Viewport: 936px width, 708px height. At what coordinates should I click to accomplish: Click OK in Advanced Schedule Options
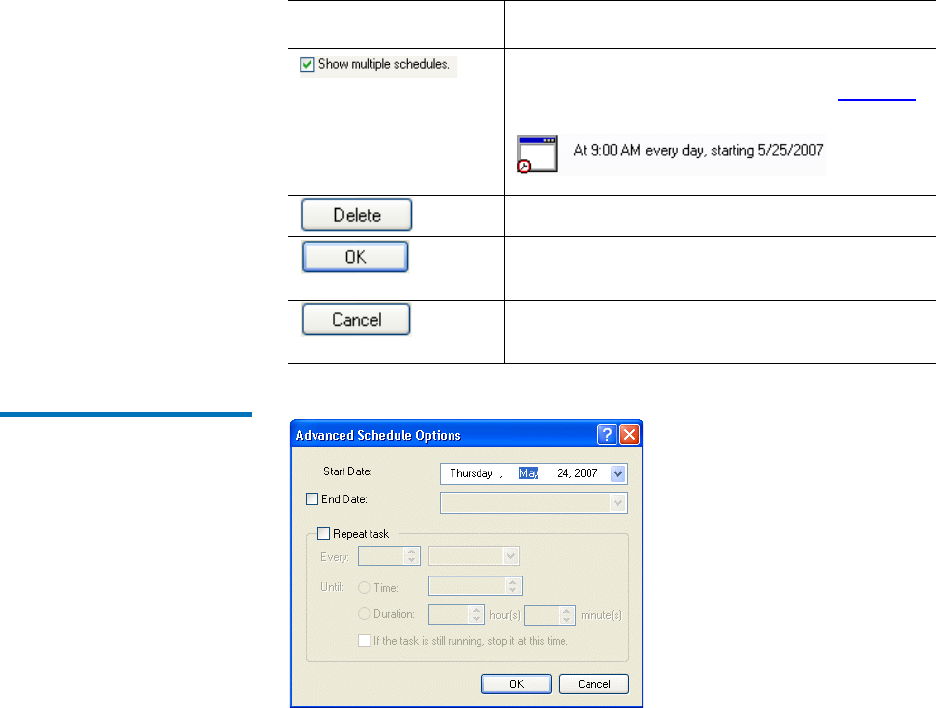click(516, 684)
